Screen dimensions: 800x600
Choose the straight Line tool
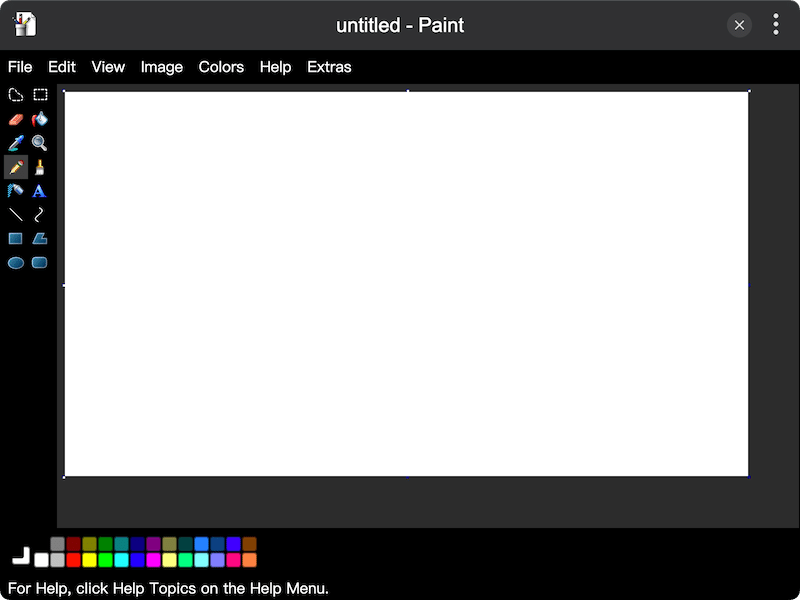tap(16, 215)
